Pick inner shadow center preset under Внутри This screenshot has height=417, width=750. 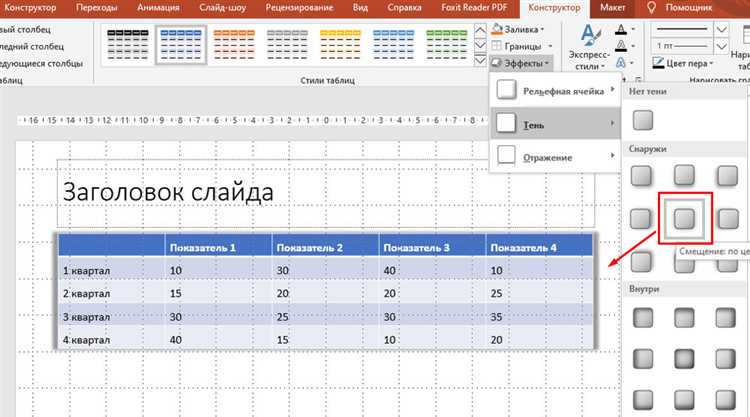click(x=684, y=359)
